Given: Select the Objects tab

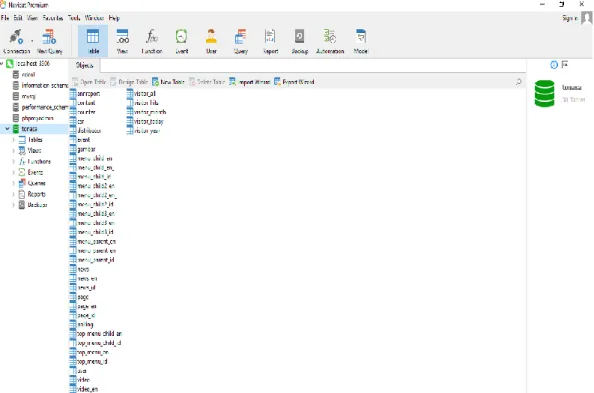Looking at the screenshot, I should click(x=84, y=65).
